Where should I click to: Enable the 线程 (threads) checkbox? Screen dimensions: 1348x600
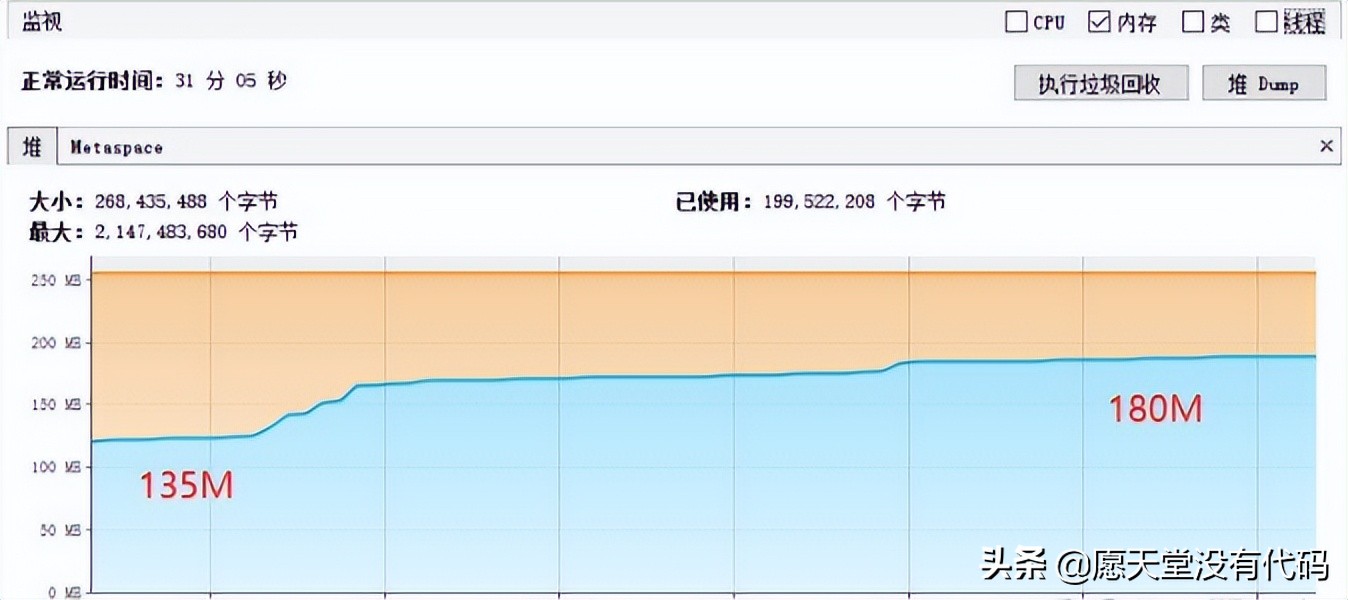click(1265, 21)
